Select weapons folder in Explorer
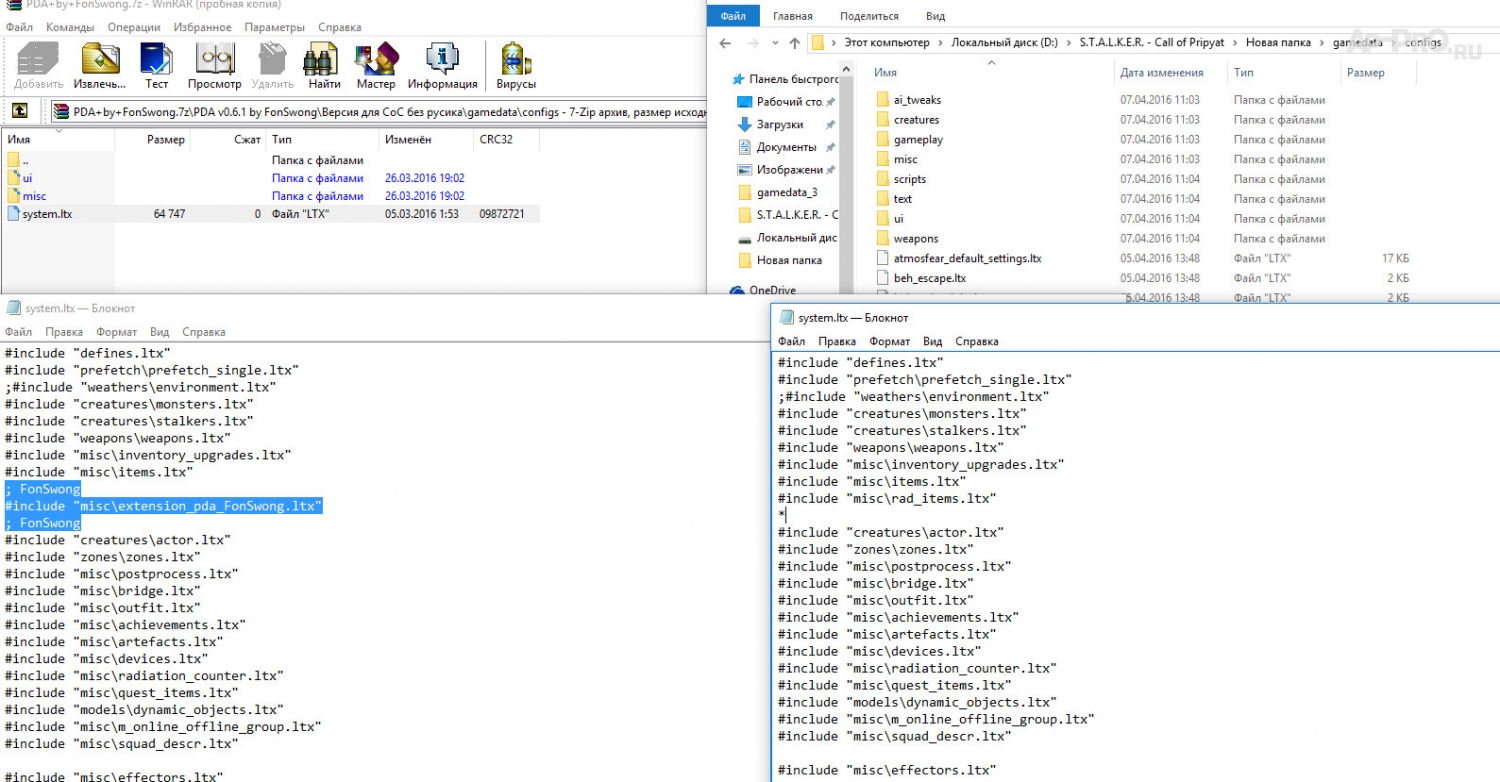1500x782 pixels. pyautogui.click(x=906, y=238)
